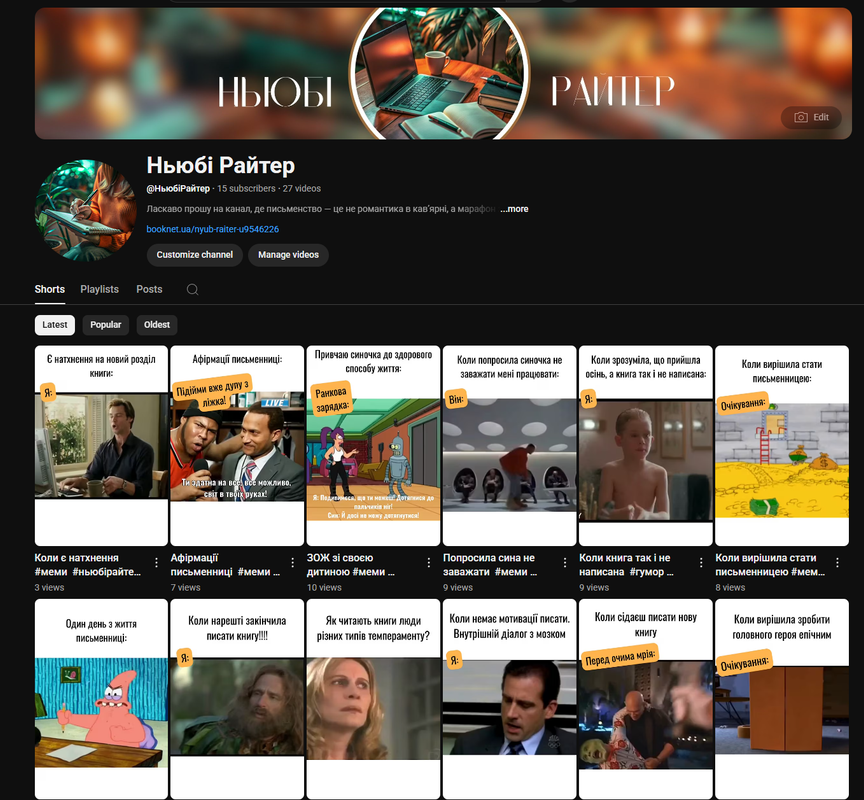
Task: Click the title 'Афірмації письменниці #меми'
Action: pos(225,565)
